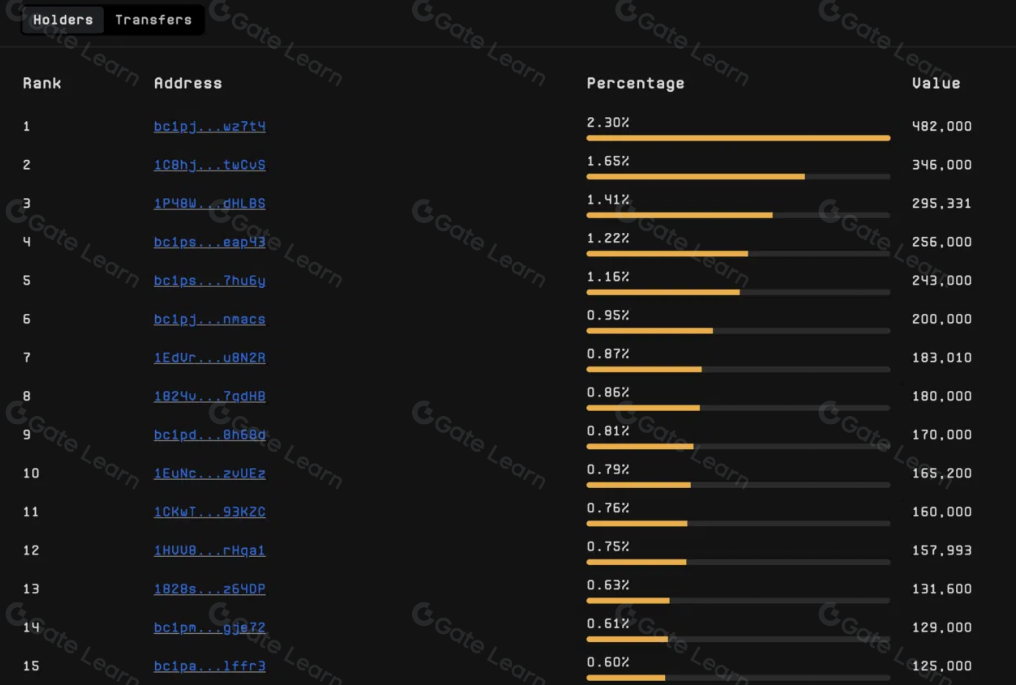Open rank 1 address bc1pj...wz7t4
The image size is (1016, 685).
coord(210,127)
